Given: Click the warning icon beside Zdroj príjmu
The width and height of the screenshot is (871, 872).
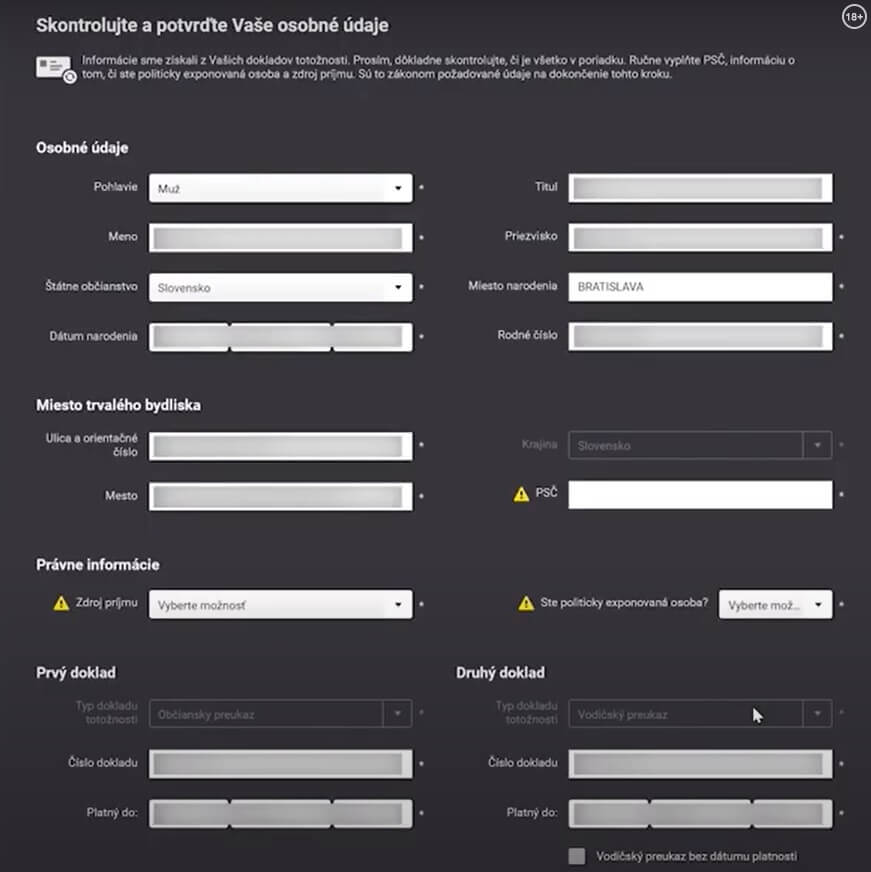Looking at the screenshot, I should coord(61,603).
